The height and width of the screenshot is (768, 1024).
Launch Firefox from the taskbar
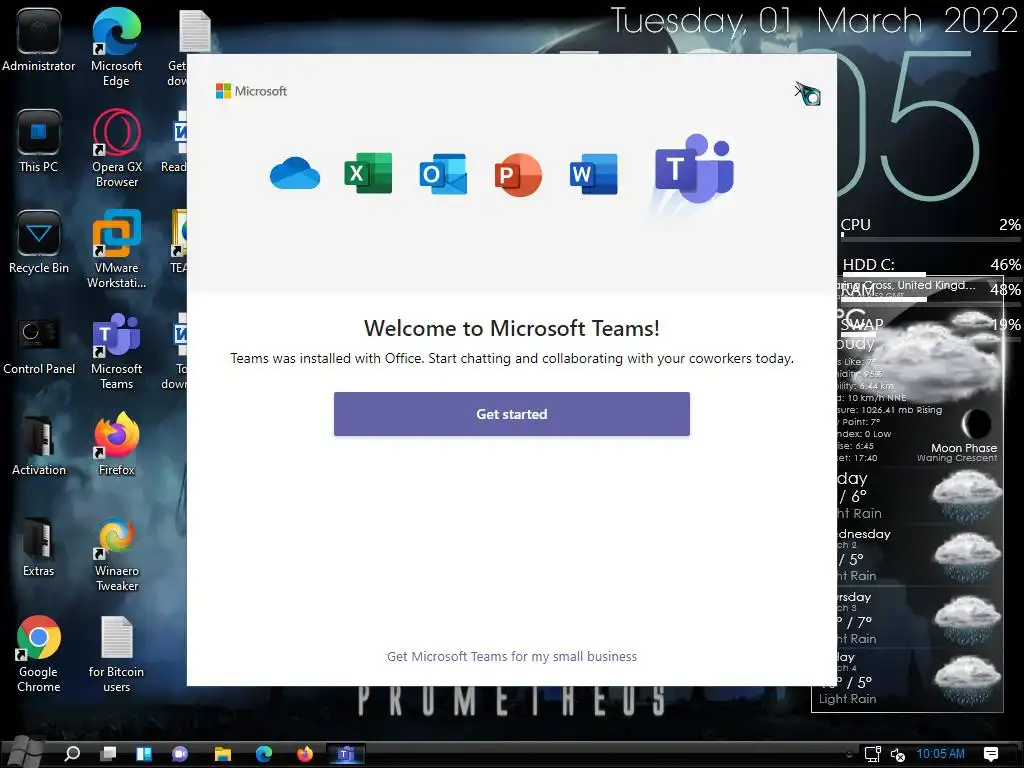click(x=305, y=754)
